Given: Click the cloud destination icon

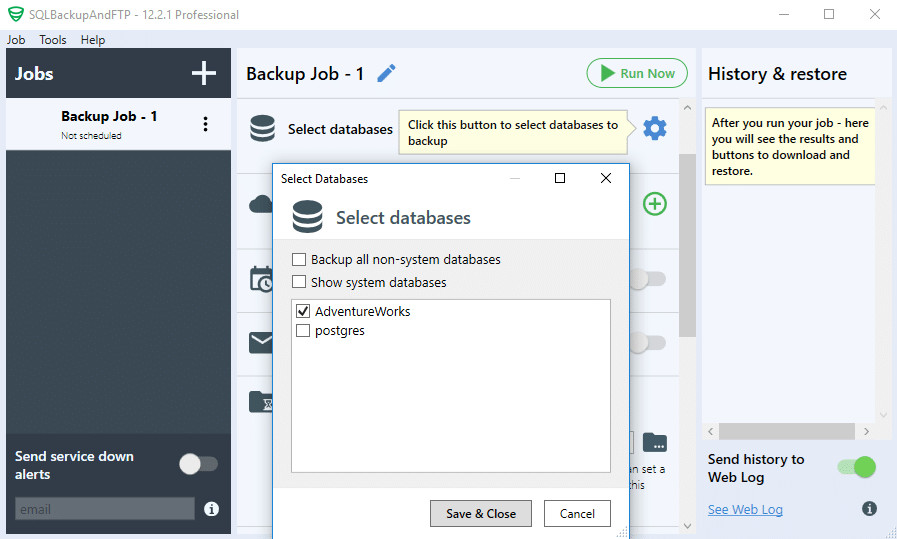Looking at the screenshot, I should pos(261,204).
